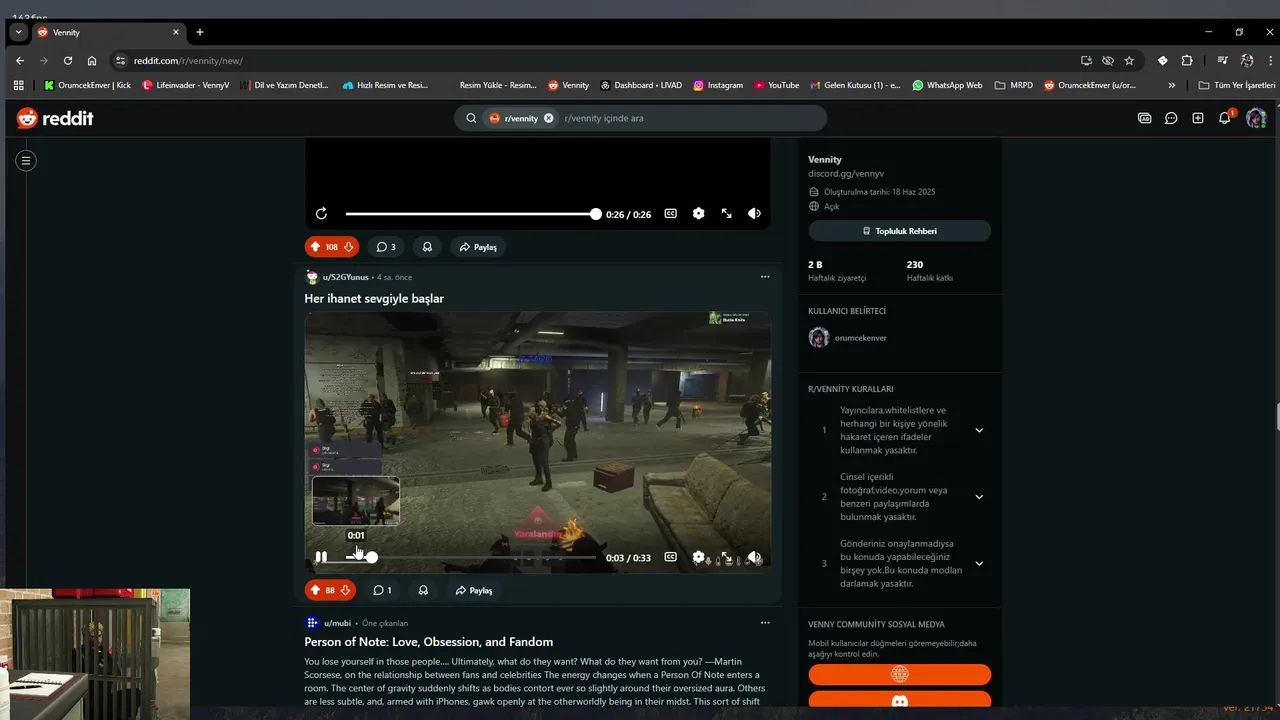Click Topluluk Rehberi community guide button
Screen dimensions: 1280x720
coord(899,231)
